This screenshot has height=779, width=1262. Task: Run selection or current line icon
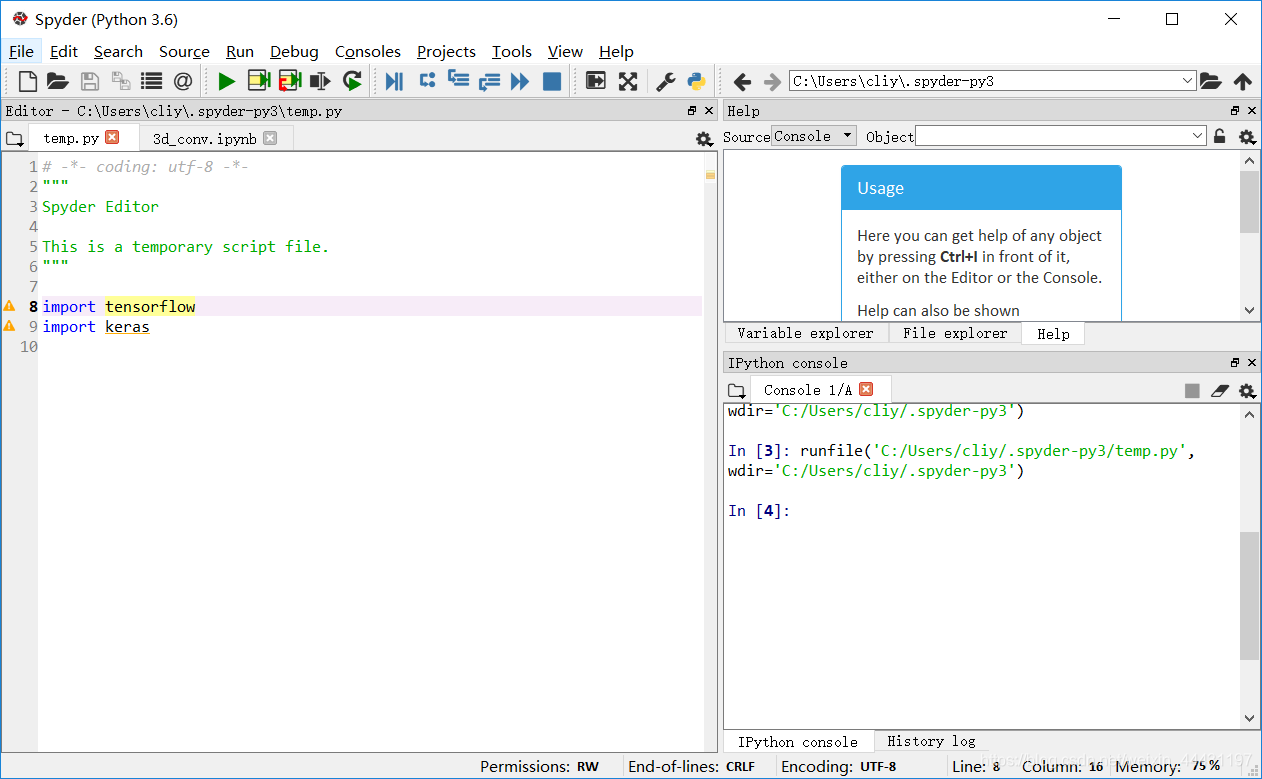320,81
